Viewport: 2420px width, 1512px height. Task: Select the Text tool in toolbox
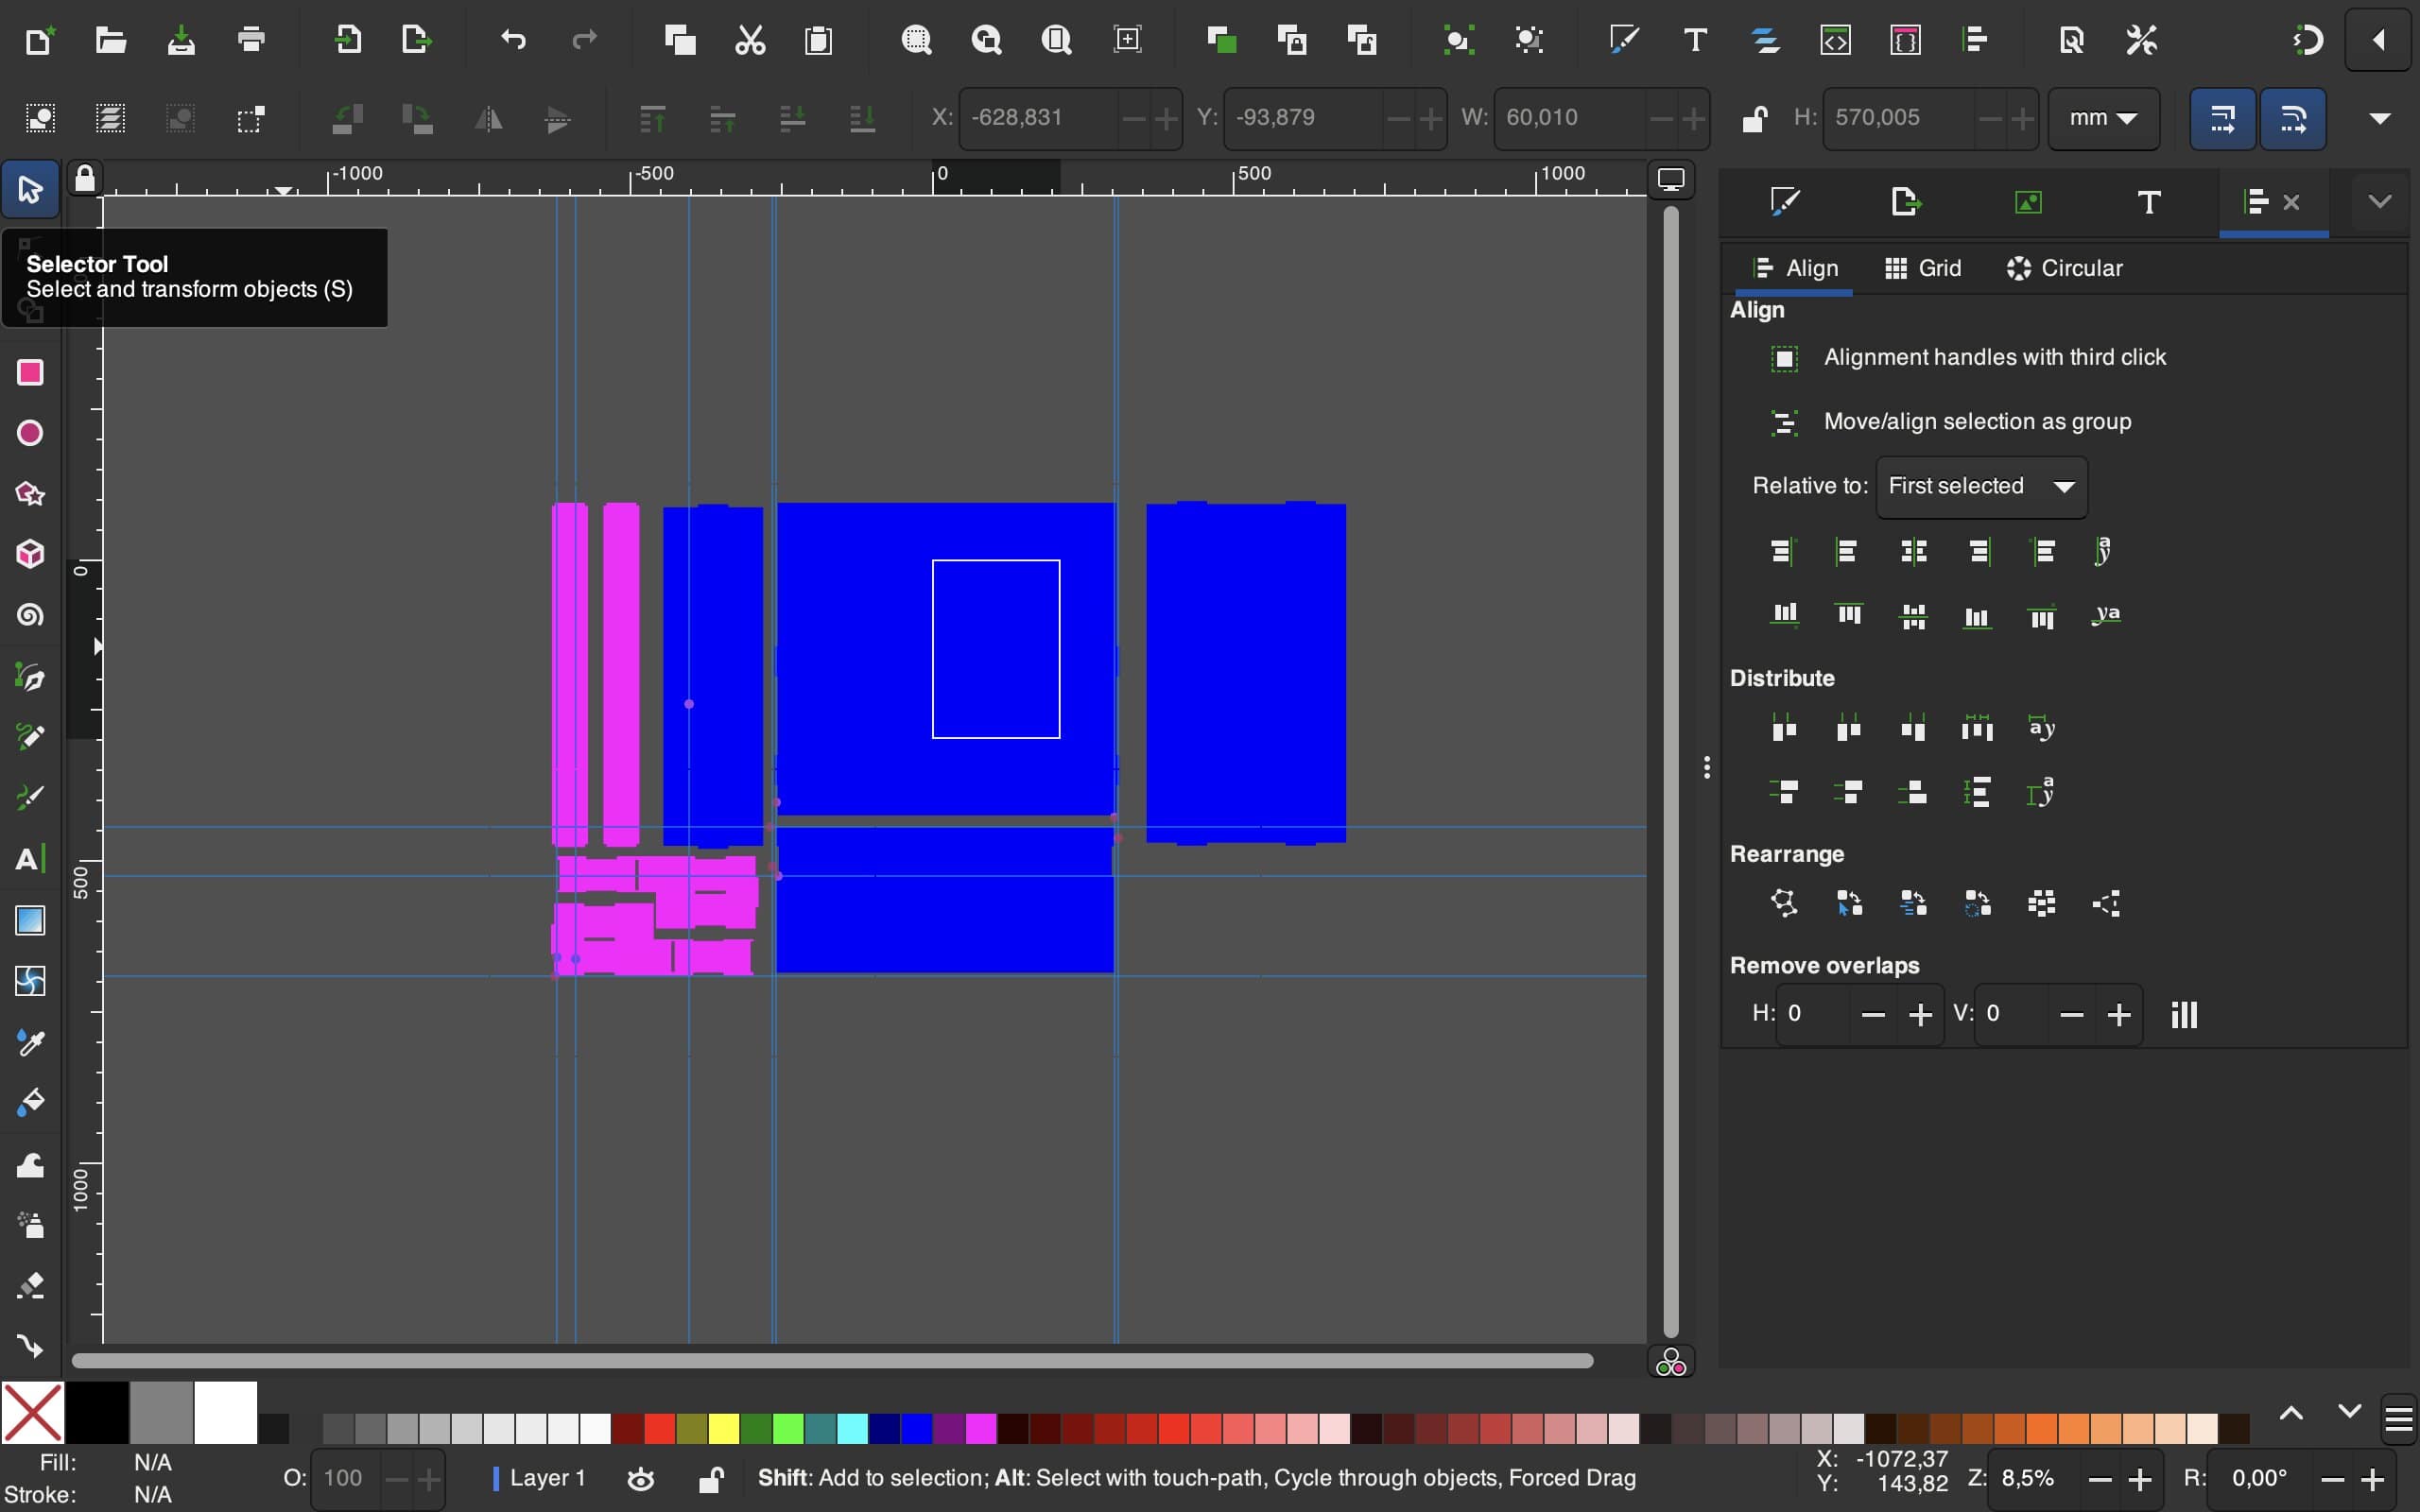30,859
